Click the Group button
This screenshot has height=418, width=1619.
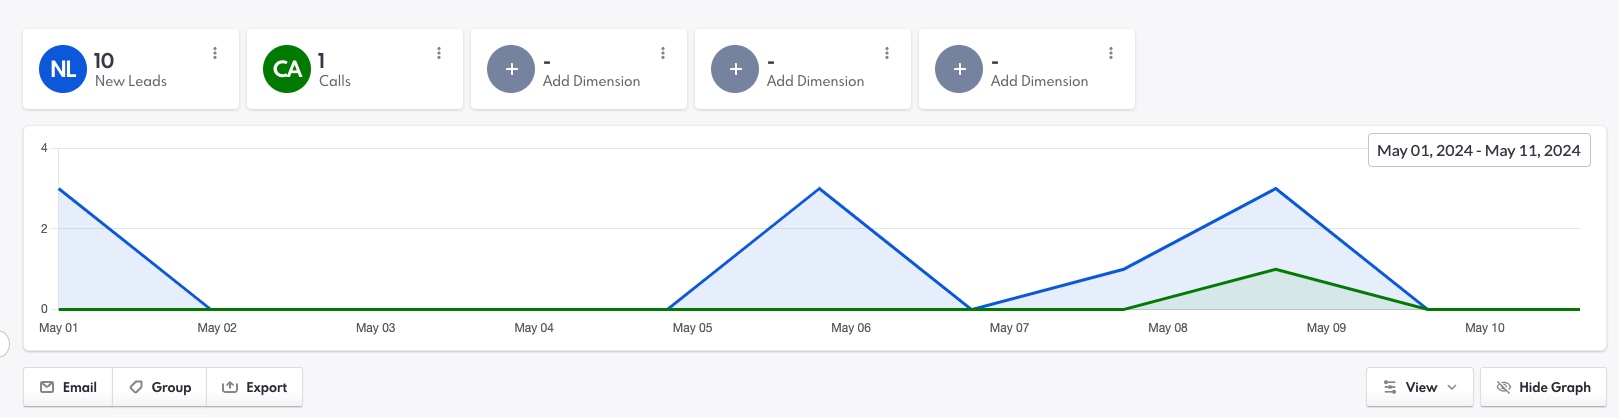(160, 387)
